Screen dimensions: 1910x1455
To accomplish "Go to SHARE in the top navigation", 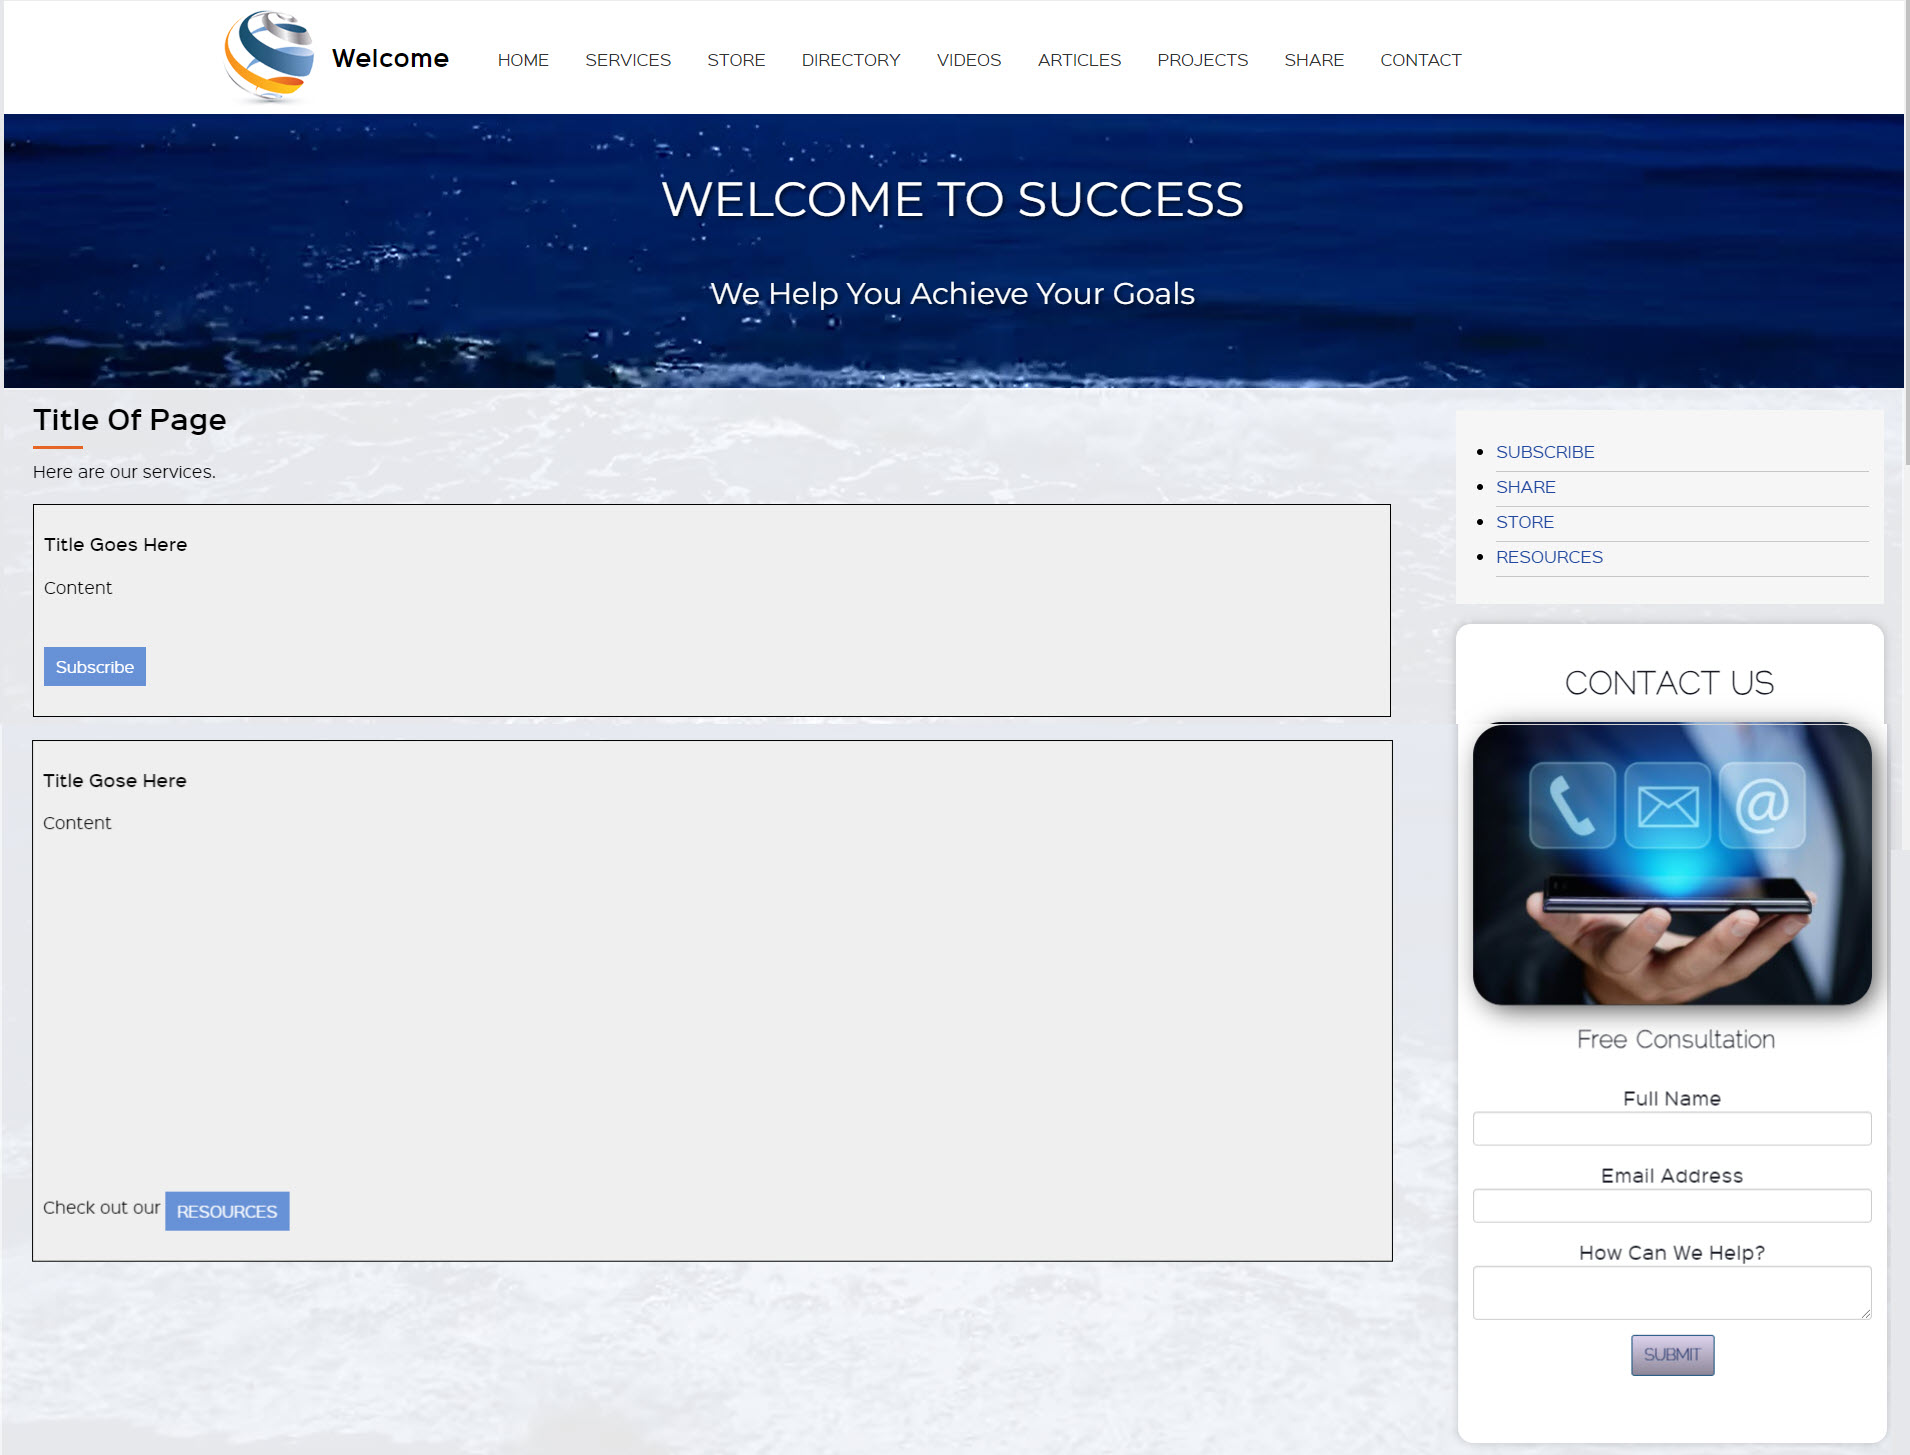I will point(1314,60).
